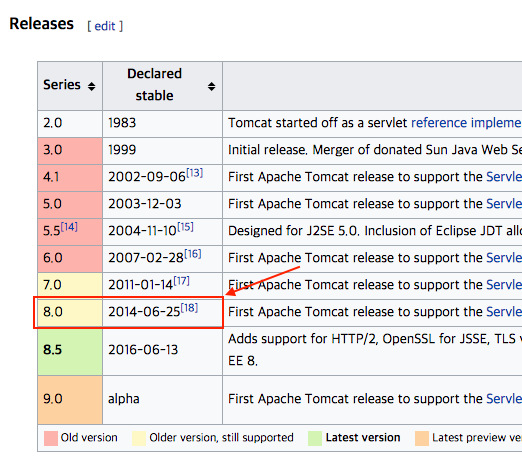Click the series 2.0 cell
Screen dimensions: 522x462
coord(70,123)
